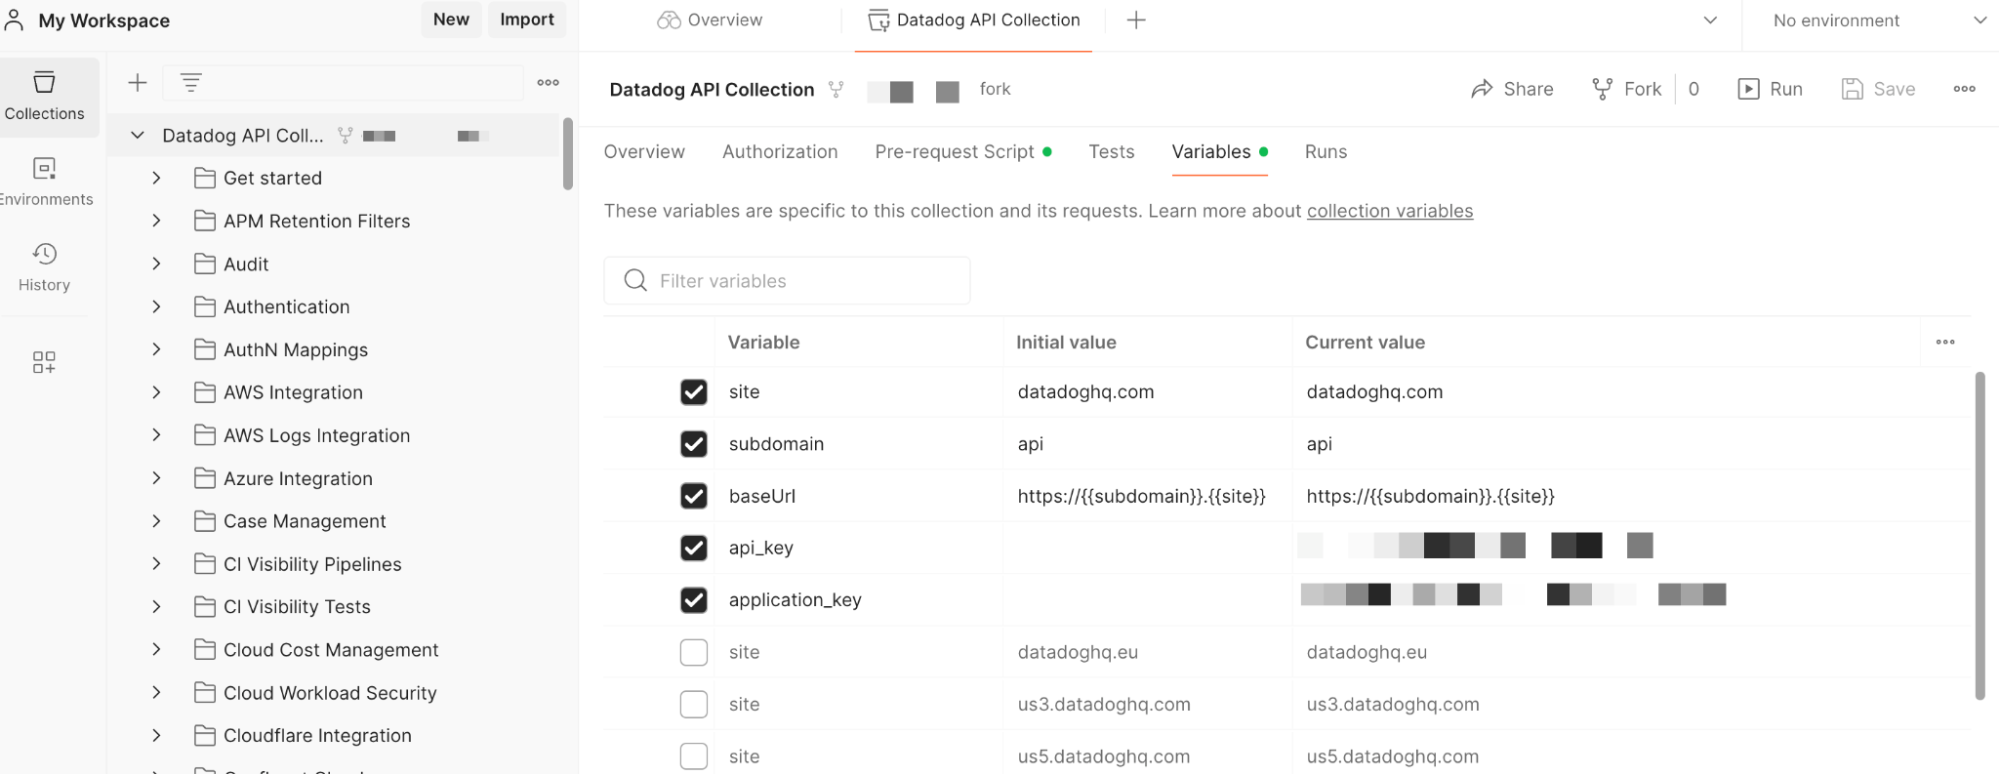Click the filter icon in collections search bar
The width and height of the screenshot is (1999, 775).
[x=191, y=83]
